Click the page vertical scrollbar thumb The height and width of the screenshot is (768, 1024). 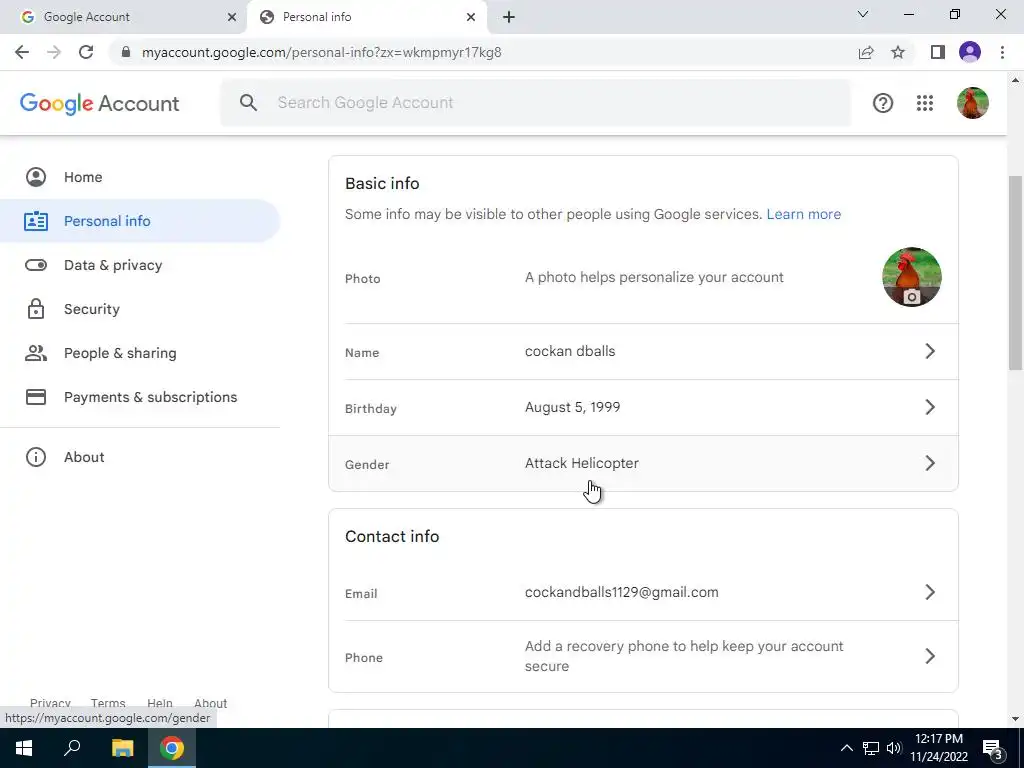[1016, 272]
